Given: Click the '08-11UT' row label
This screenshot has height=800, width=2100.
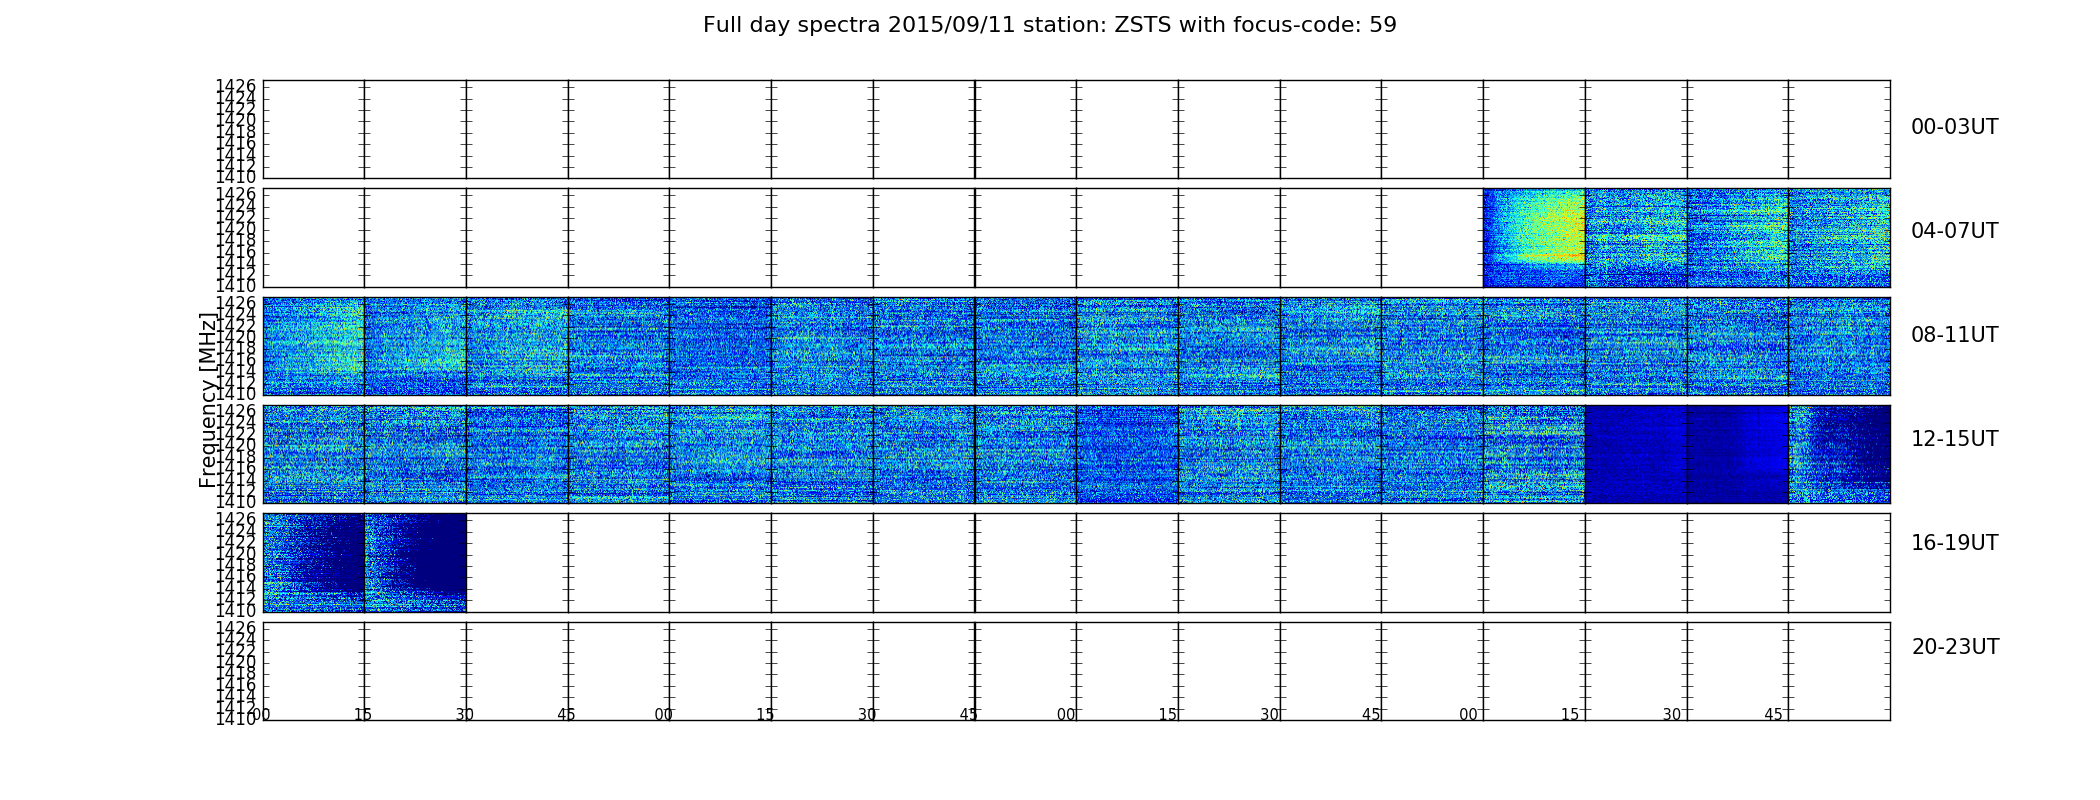Looking at the screenshot, I should (x=1954, y=335).
